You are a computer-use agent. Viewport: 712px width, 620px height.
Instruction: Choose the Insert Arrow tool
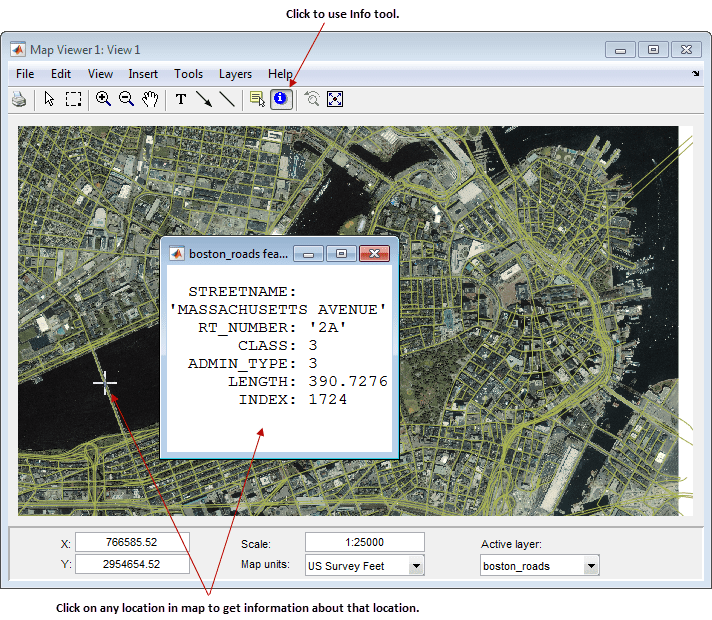pyautogui.click(x=204, y=99)
